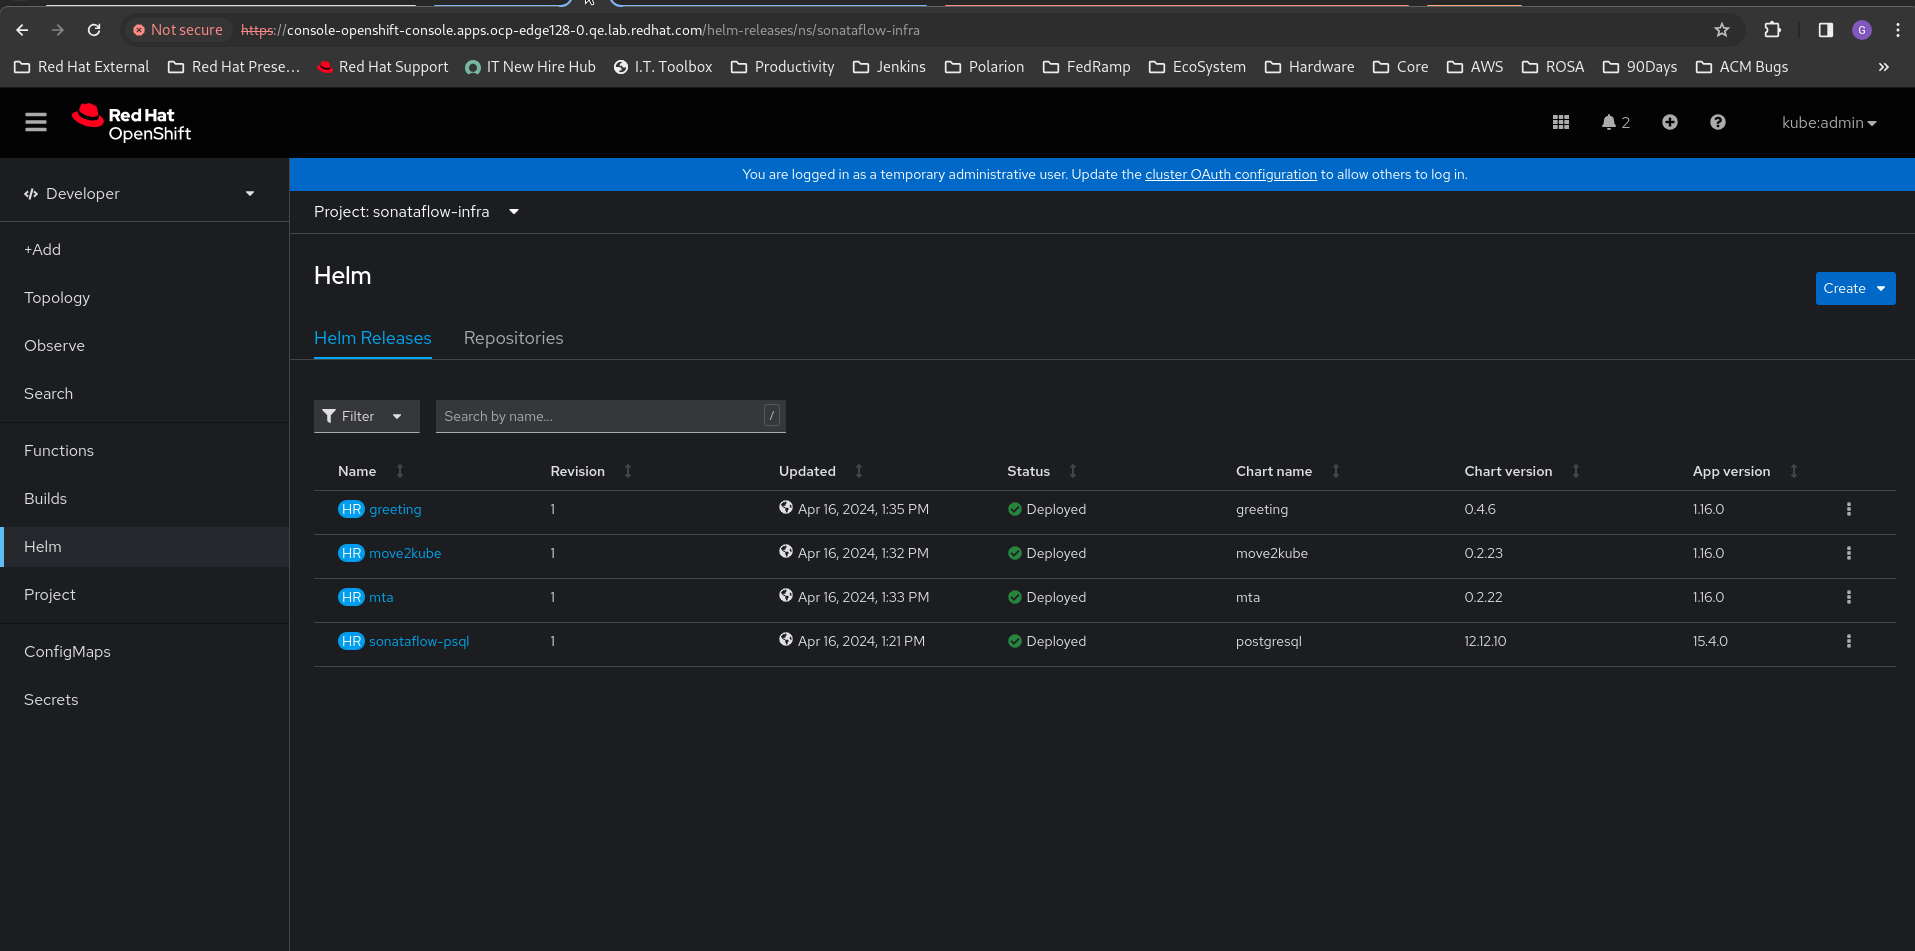Open the IT New Hire Hub bookmark
The width and height of the screenshot is (1915, 951).
pyautogui.click(x=530, y=67)
